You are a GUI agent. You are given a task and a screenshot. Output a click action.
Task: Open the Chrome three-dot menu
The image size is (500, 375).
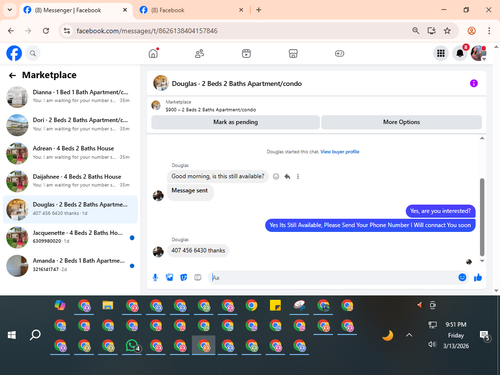click(x=489, y=31)
